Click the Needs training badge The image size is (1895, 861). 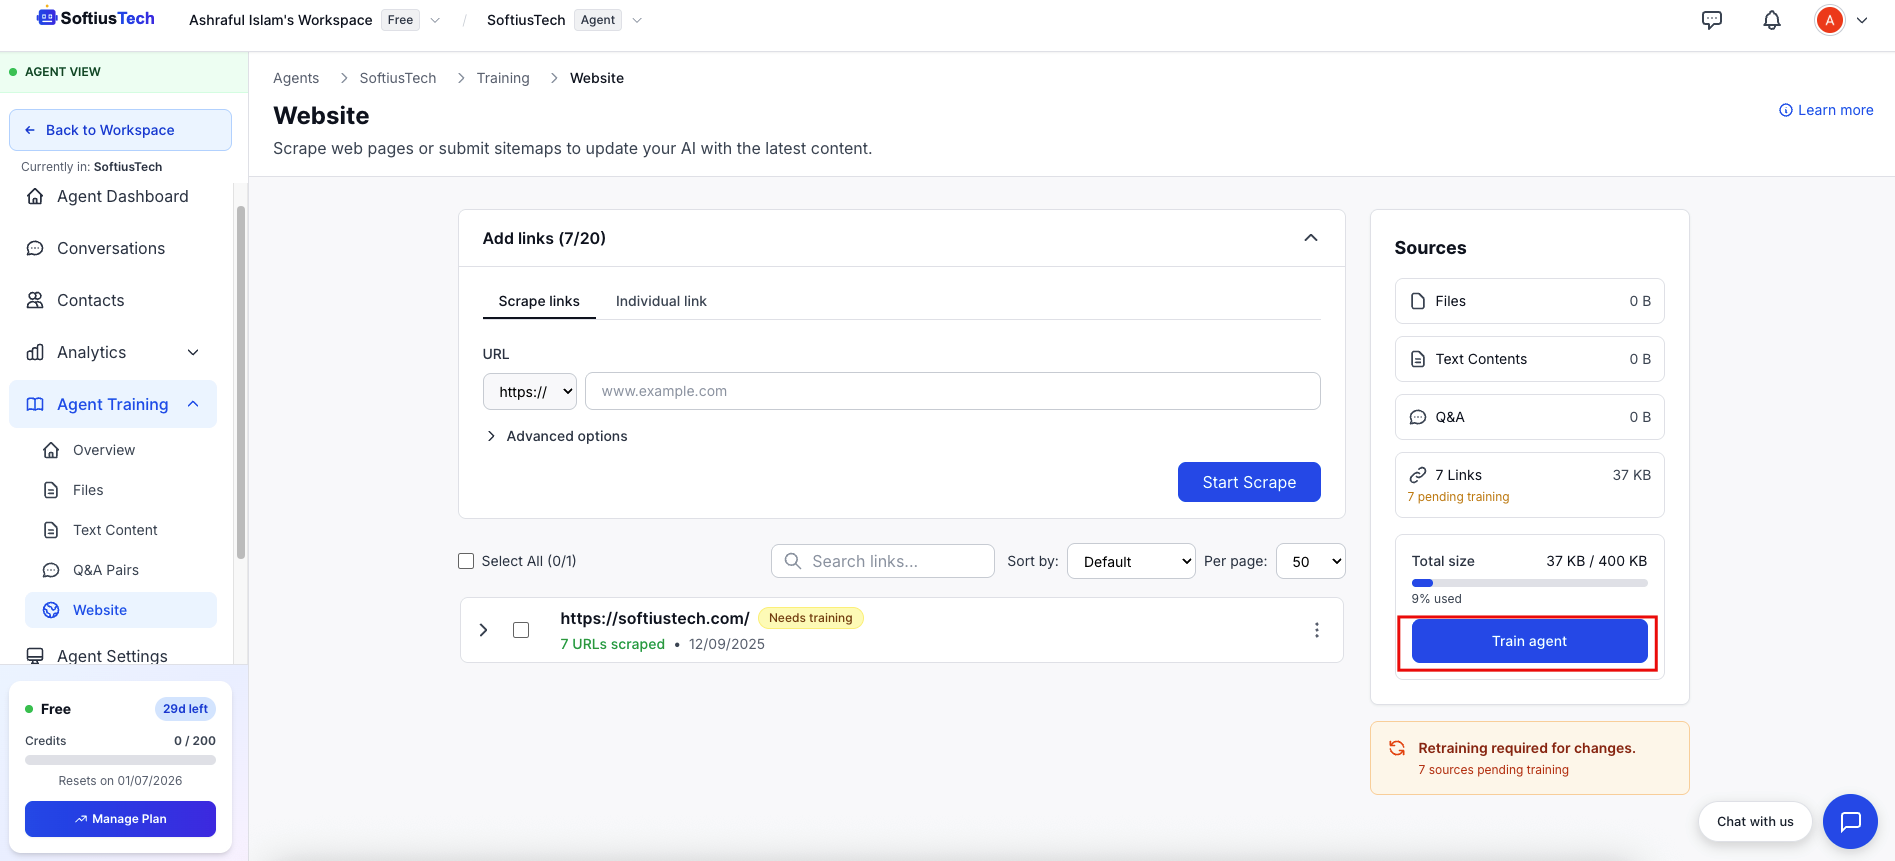tap(811, 618)
